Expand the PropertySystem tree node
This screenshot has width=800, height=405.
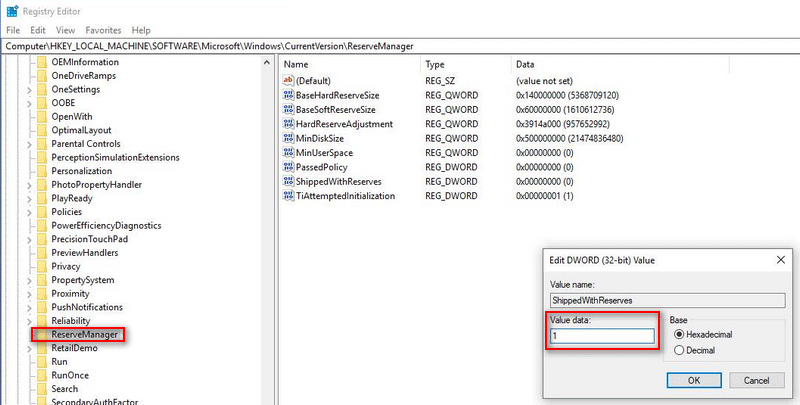click(30, 280)
